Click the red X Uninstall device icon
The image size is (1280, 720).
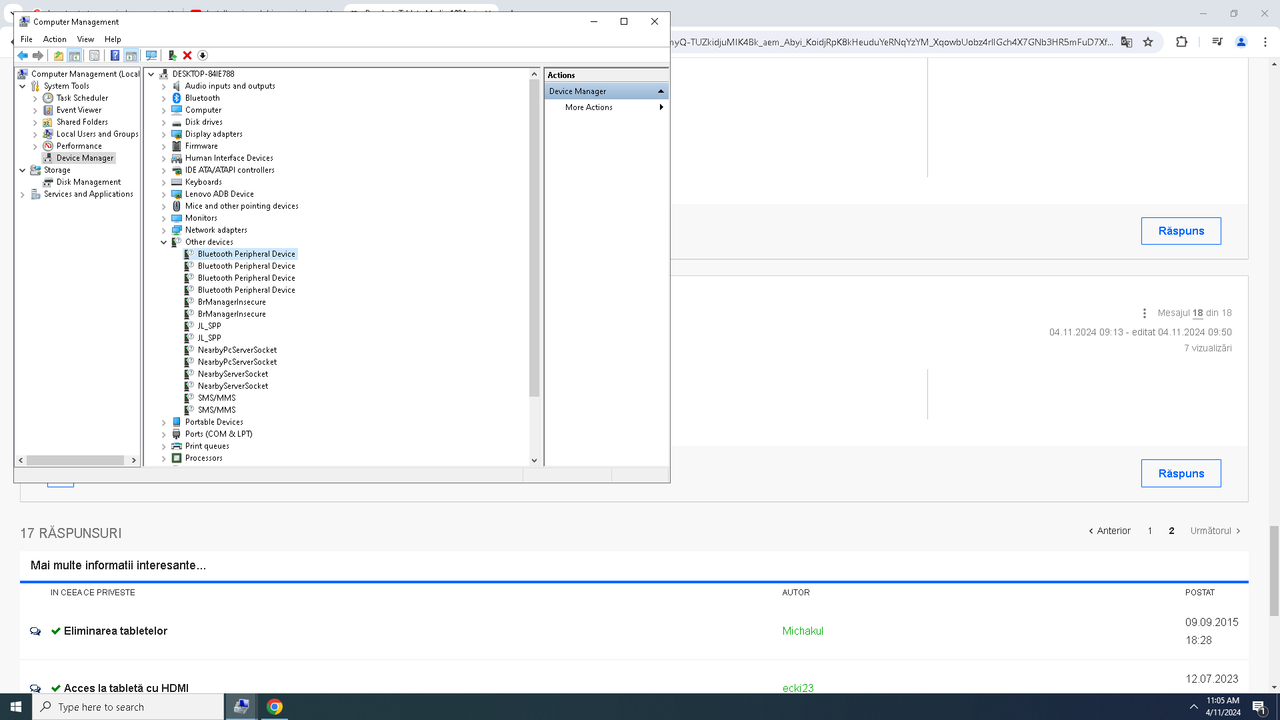[187, 56]
